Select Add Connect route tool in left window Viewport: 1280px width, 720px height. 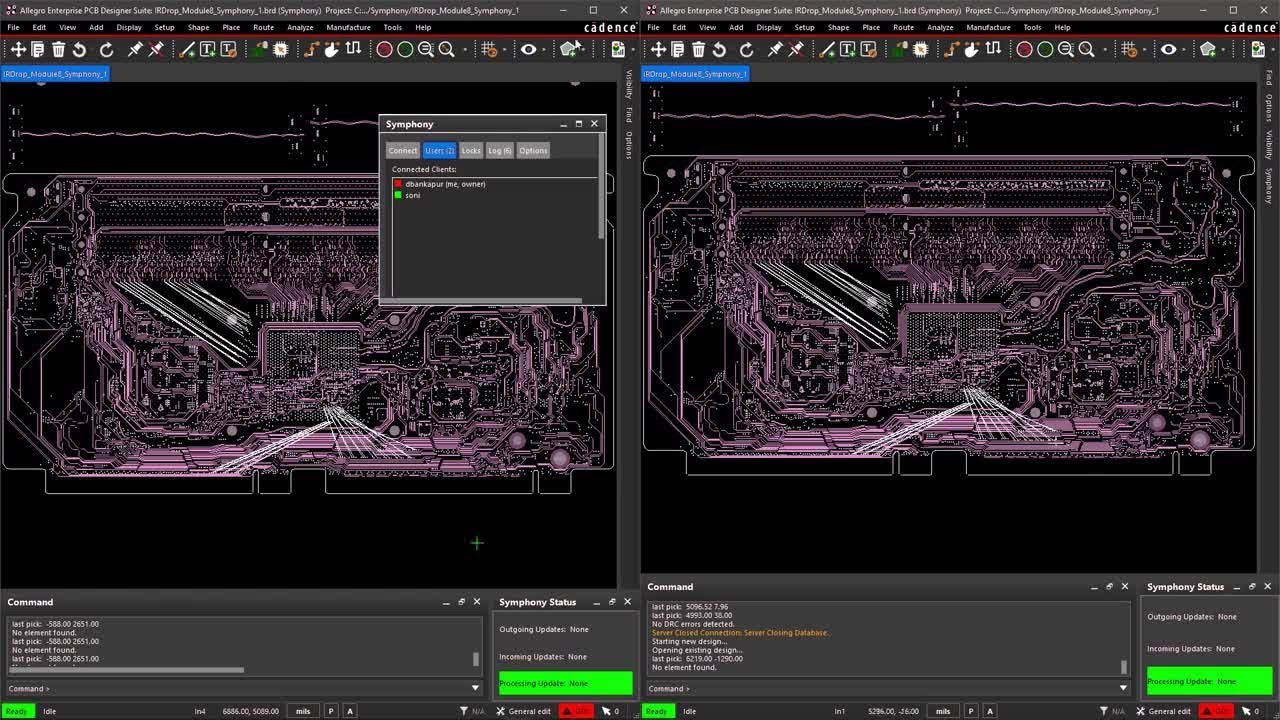click(x=310, y=49)
